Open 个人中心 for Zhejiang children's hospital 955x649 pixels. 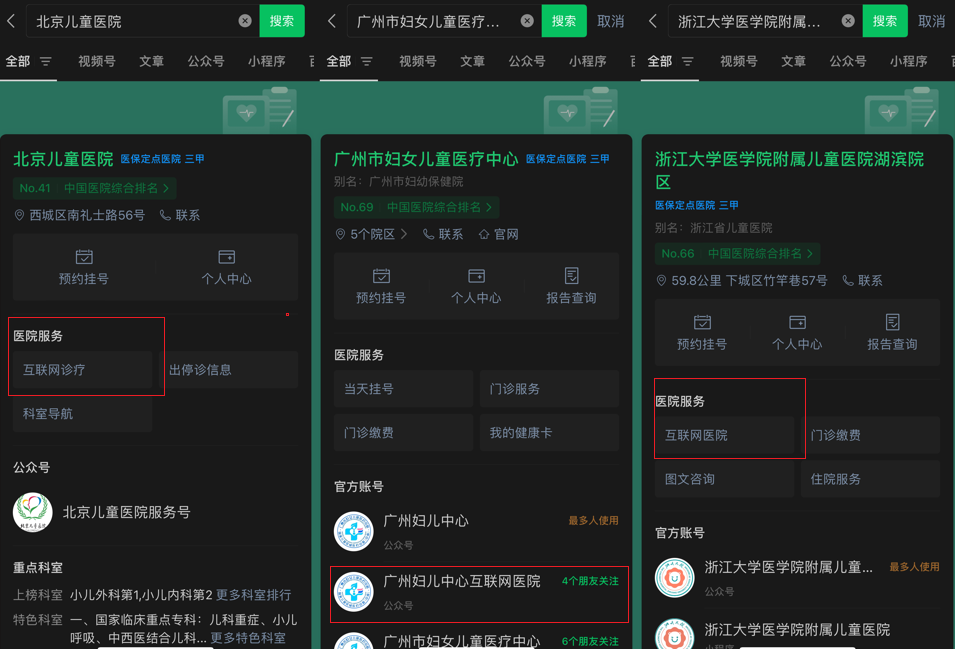pyautogui.click(x=797, y=332)
